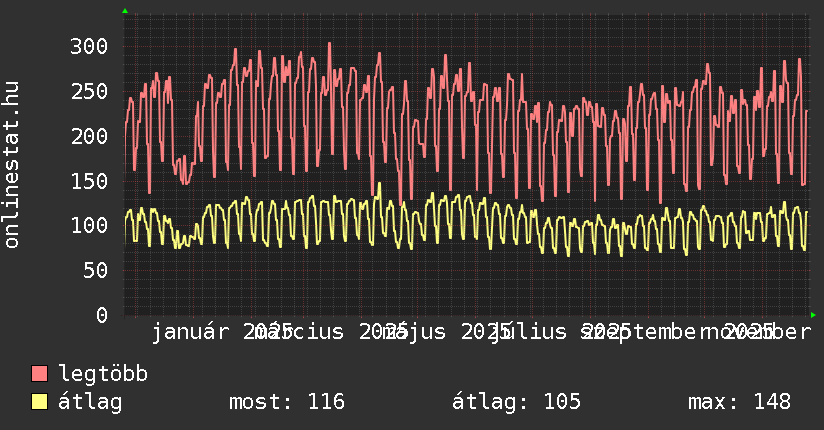Click the 300 label on the y-axis
The height and width of the screenshot is (430, 824).
click(89, 46)
